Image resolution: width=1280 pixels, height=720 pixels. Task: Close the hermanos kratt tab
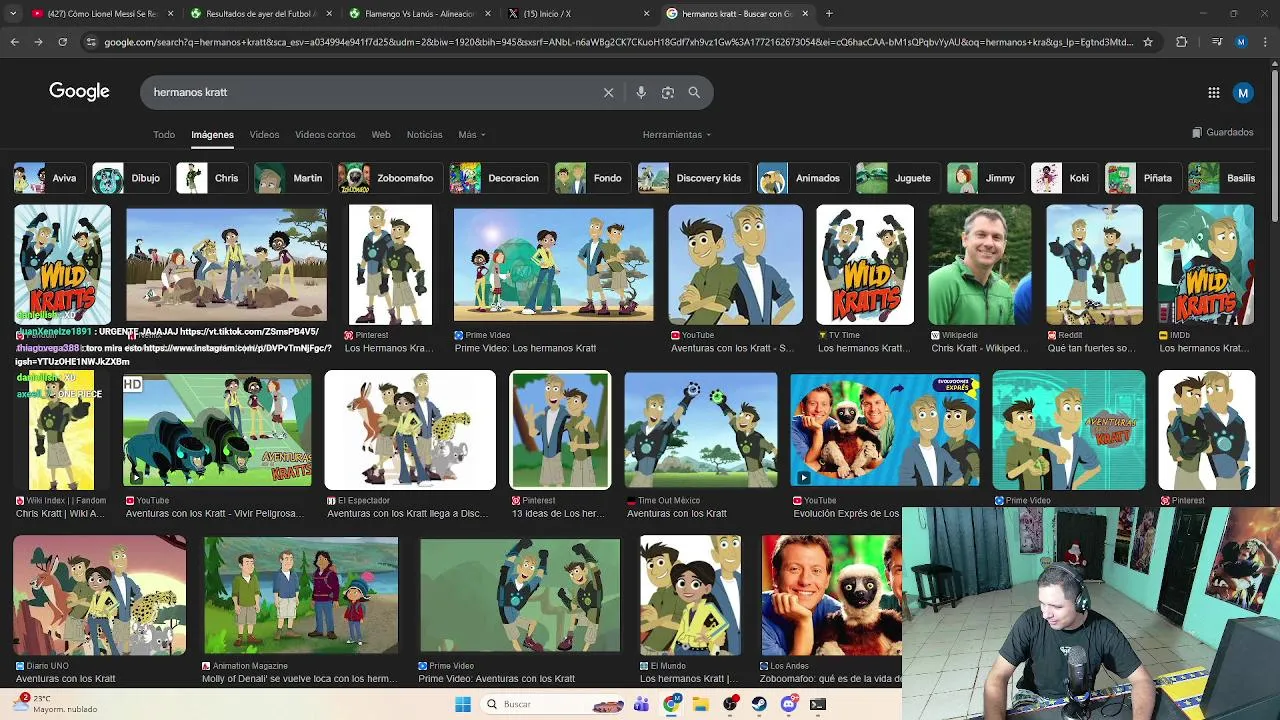point(805,14)
